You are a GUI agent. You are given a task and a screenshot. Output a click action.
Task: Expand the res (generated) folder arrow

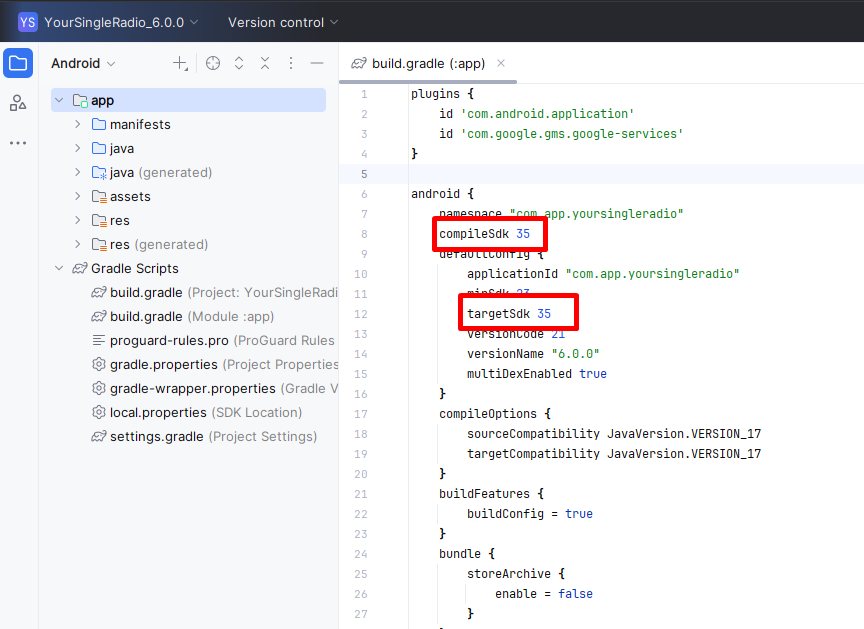[x=78, y=244]
